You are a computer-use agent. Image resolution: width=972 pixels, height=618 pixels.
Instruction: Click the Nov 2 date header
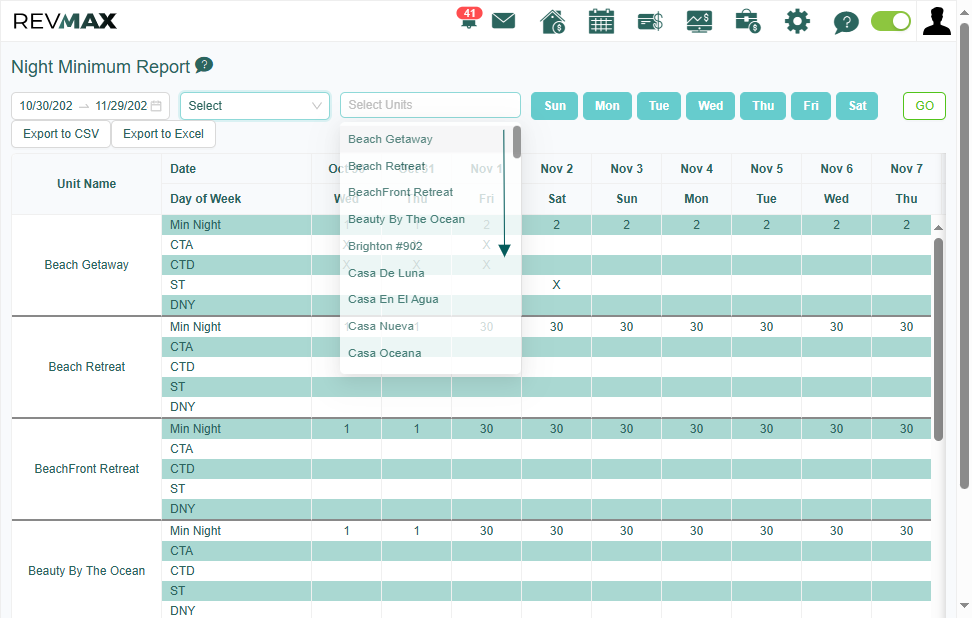click(x=557, y=169)
